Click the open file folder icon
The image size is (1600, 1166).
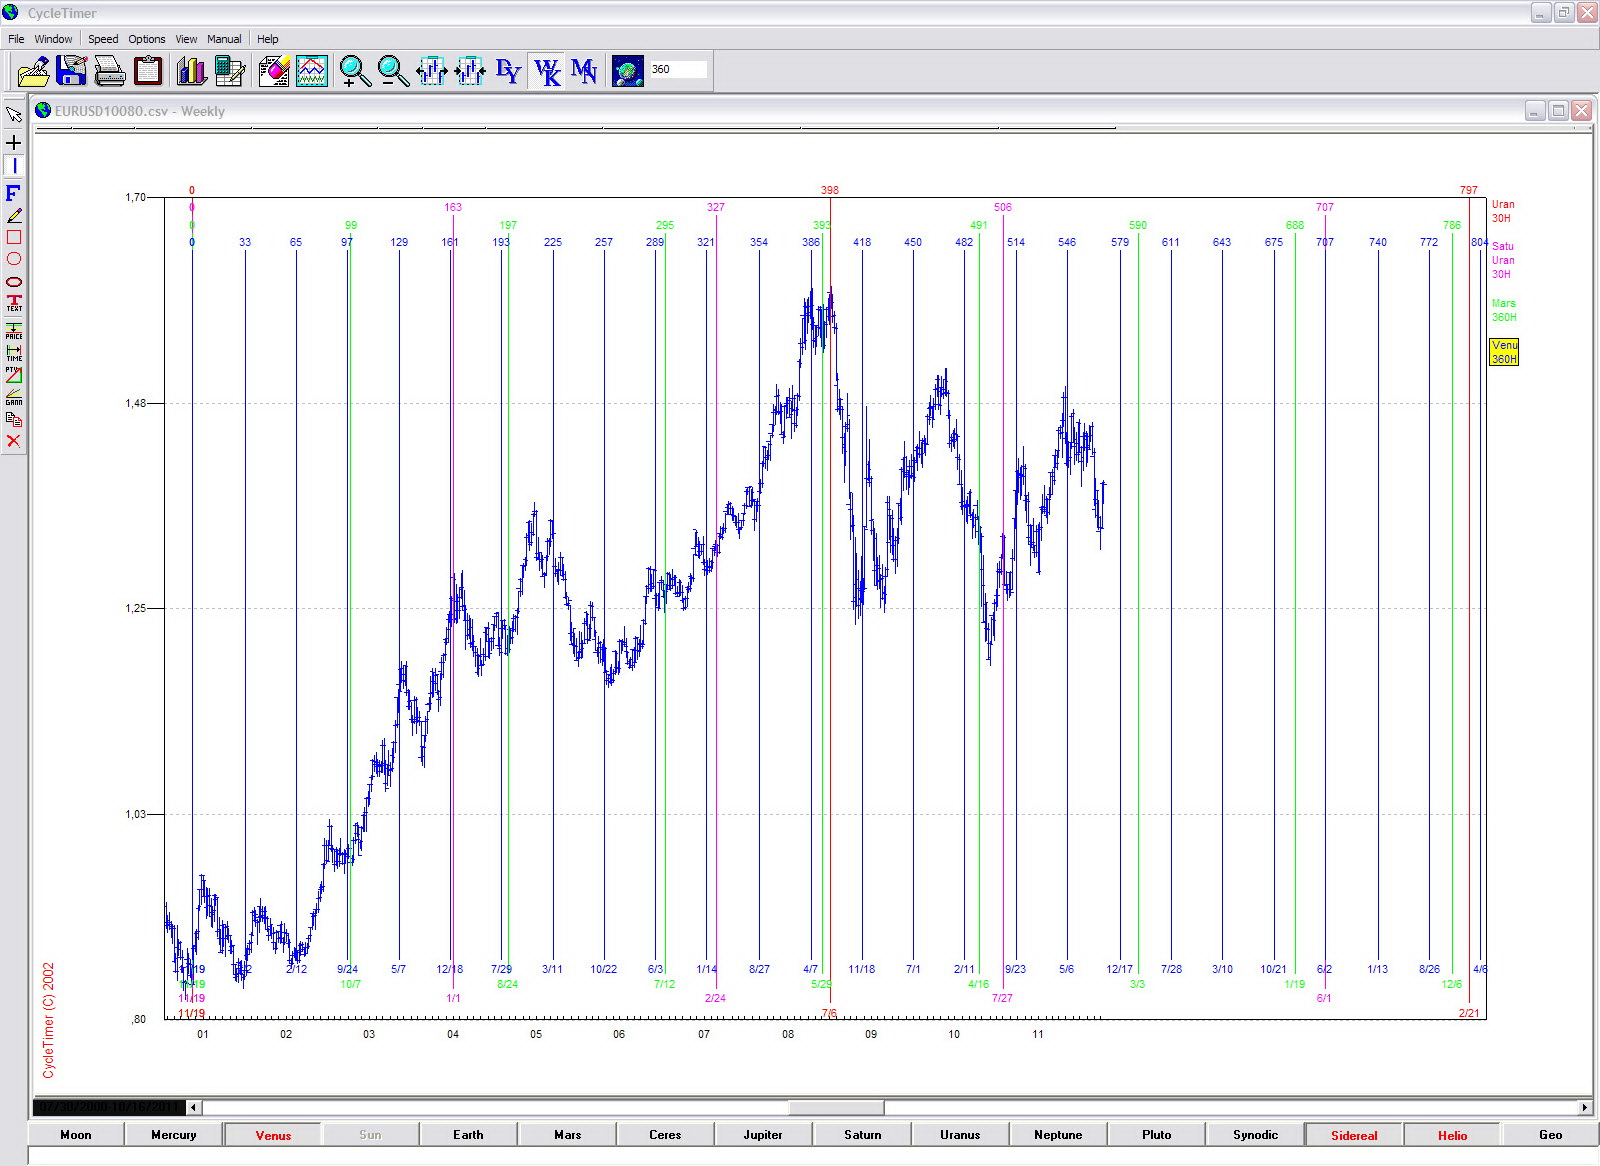point(33,71)
